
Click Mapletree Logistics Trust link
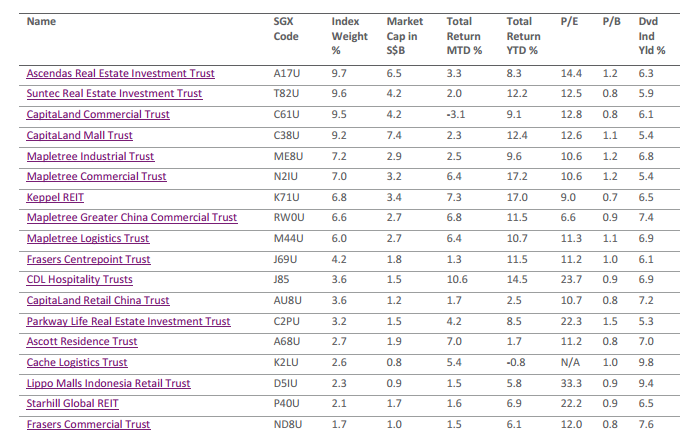[x=87, y=239]
